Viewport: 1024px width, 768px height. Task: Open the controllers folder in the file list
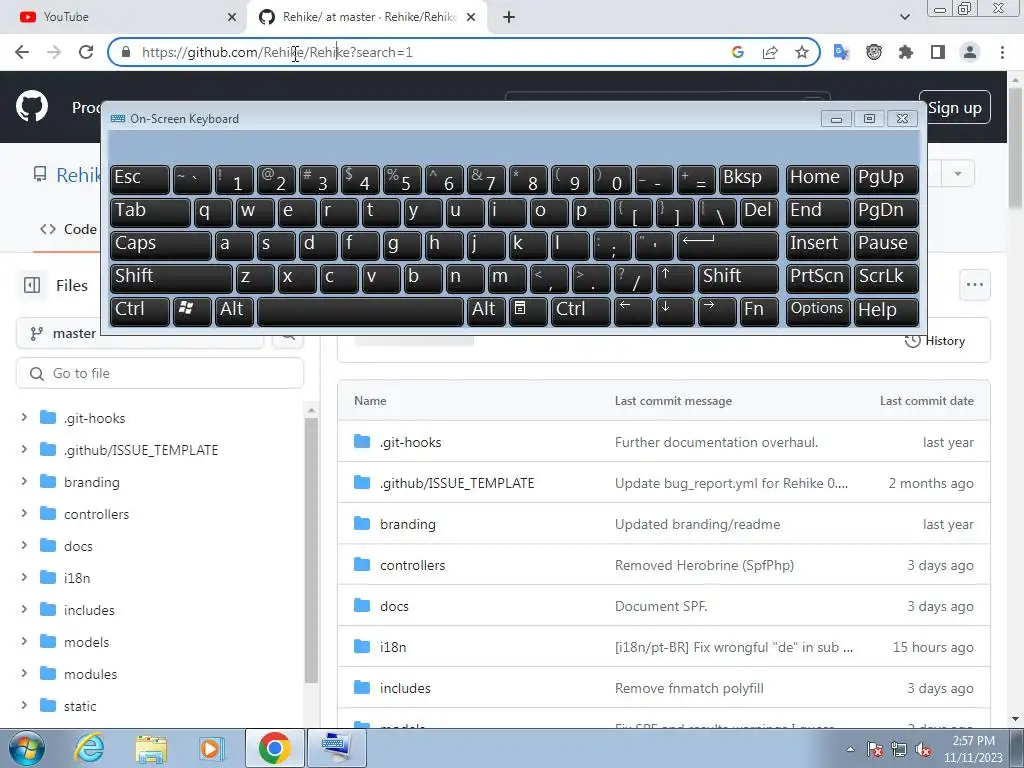pos(412,565)
